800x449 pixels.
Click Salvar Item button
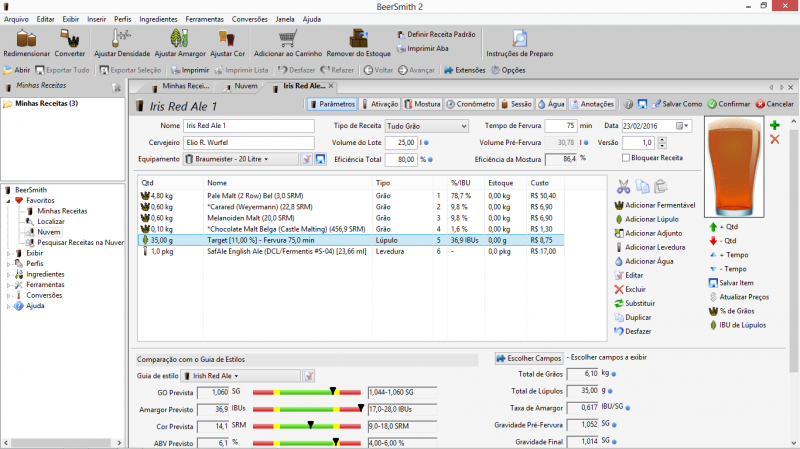731,283
